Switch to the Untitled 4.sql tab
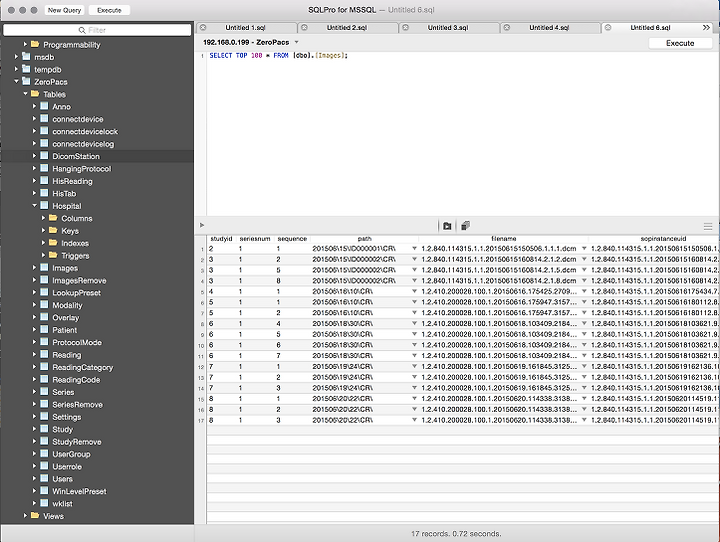The width and height of the screenshot is (720, 542). [x=549, y=28]
